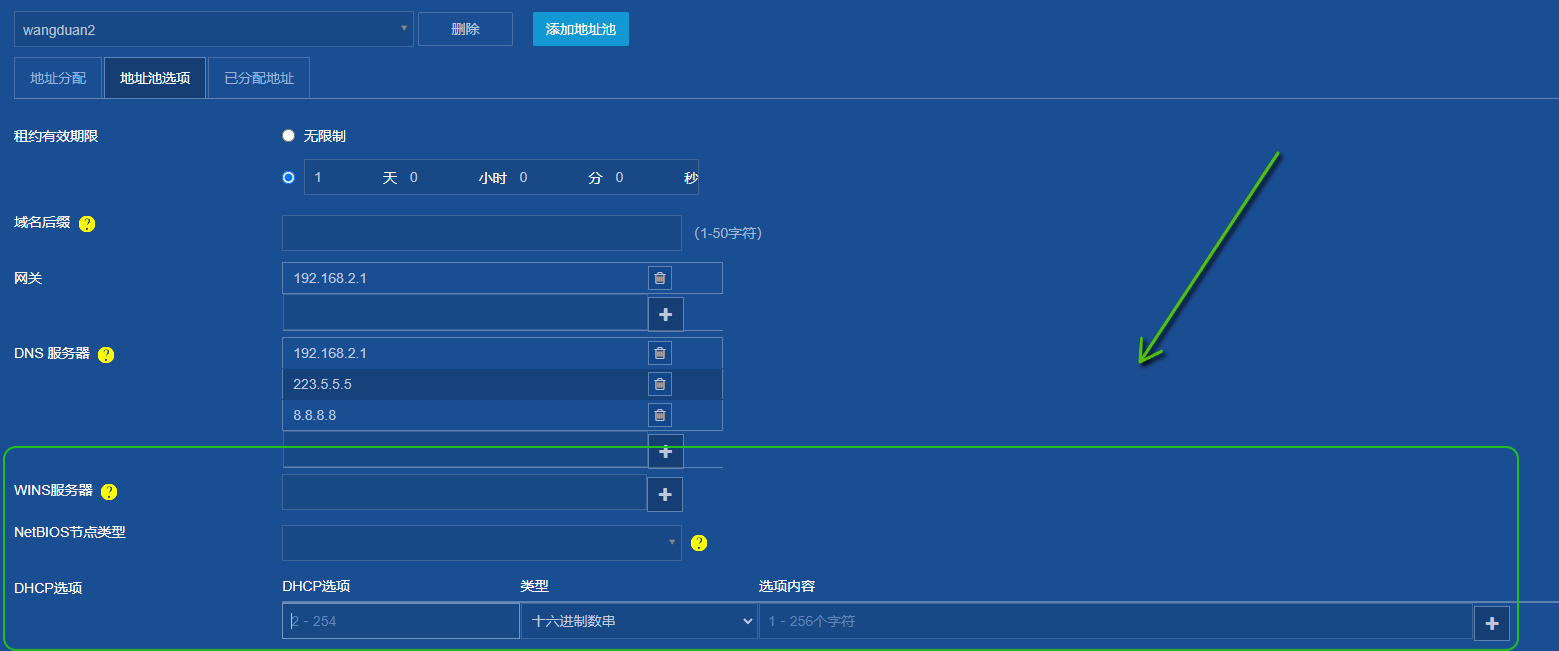This screenshot has height=651, width=1559.
Task: Focus the DHCP option number field 2 - 254
Action: pyautogui.click(x=401, y=621)
